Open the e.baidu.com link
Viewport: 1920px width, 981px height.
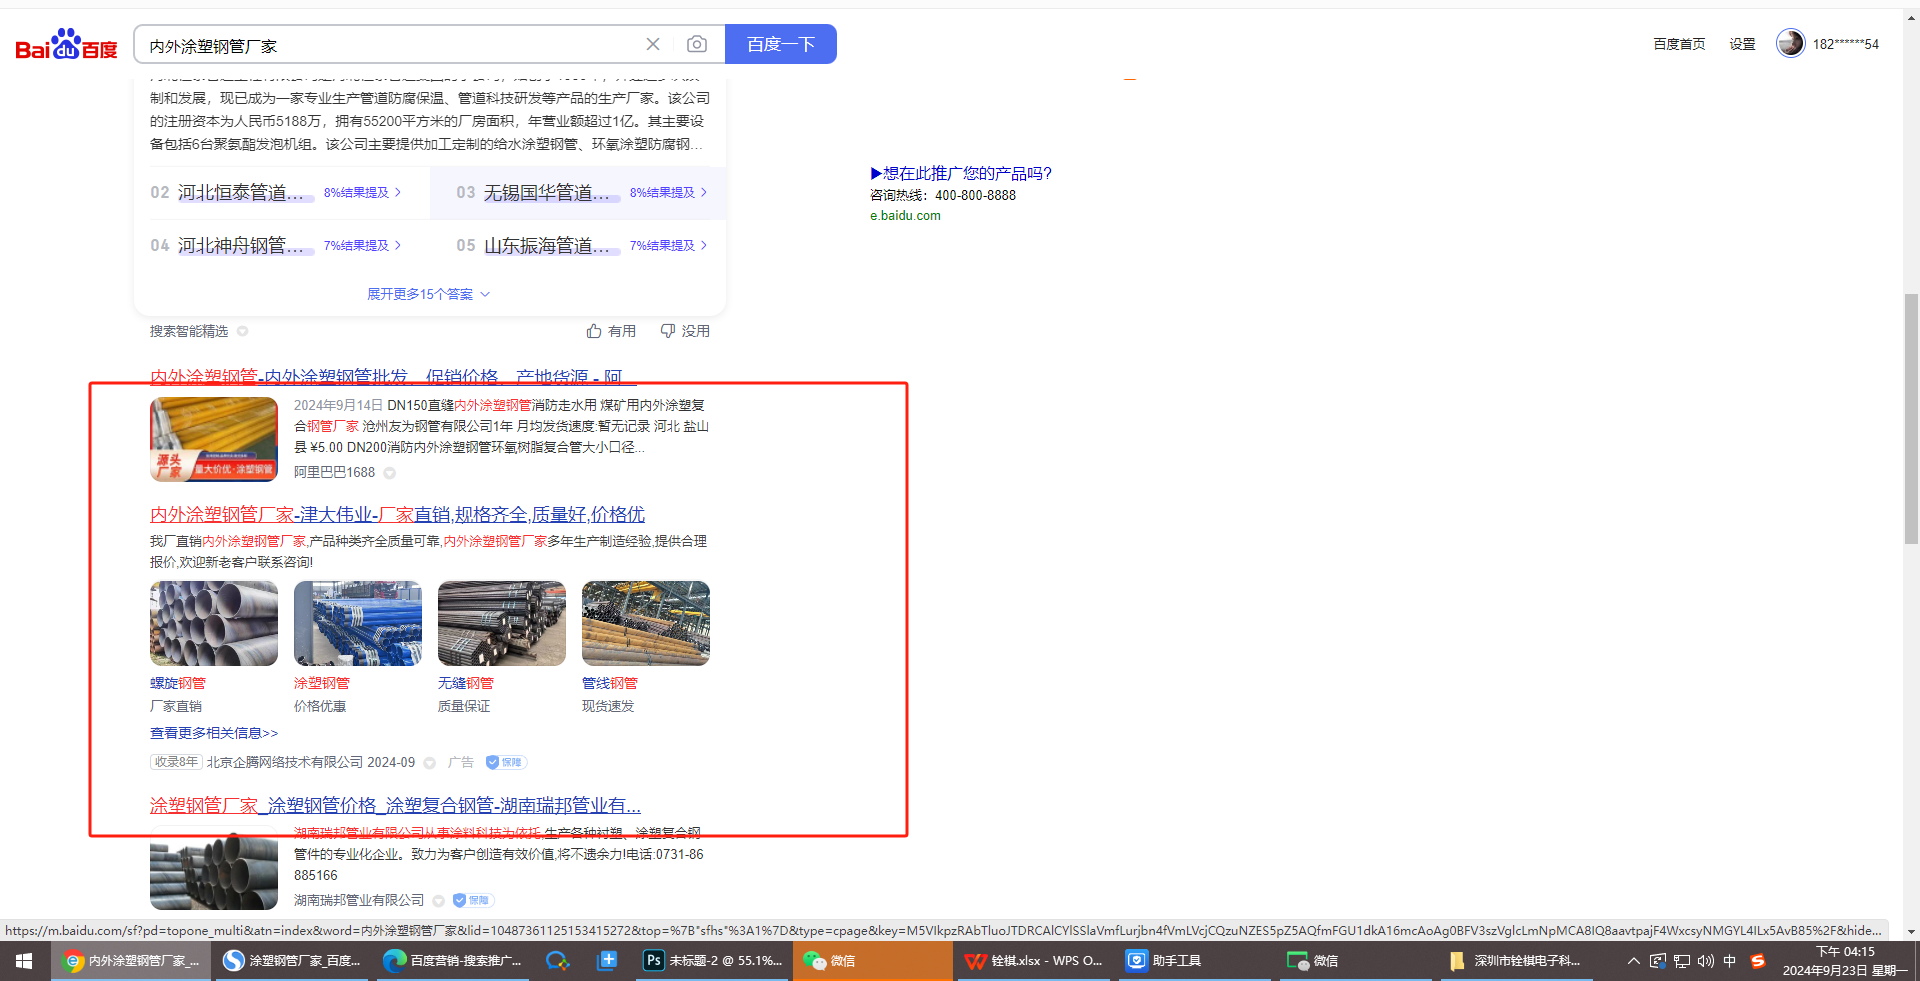(x=905, y=215)
